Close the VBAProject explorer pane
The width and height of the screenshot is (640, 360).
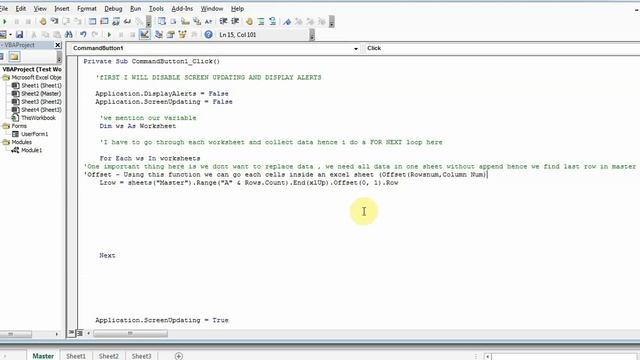pos(58,45)
